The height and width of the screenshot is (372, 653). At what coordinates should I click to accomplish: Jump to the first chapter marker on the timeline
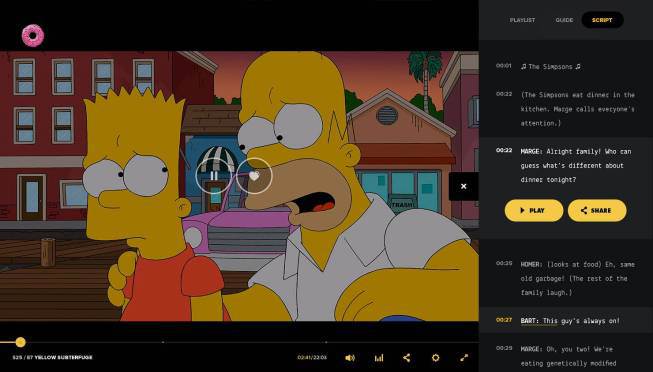tap(163, 342)
